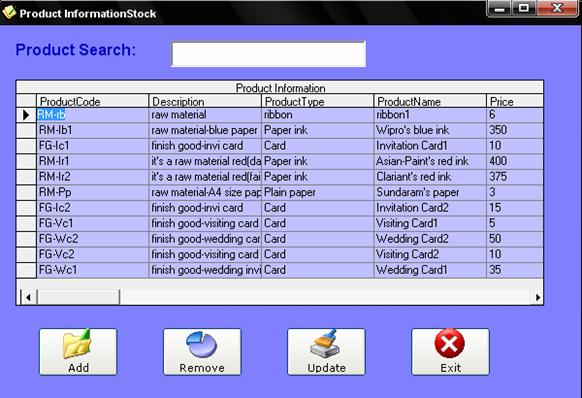Click the 'Wedding Card2' cell
Screen dimensions: 582x398
coord(430,239)
